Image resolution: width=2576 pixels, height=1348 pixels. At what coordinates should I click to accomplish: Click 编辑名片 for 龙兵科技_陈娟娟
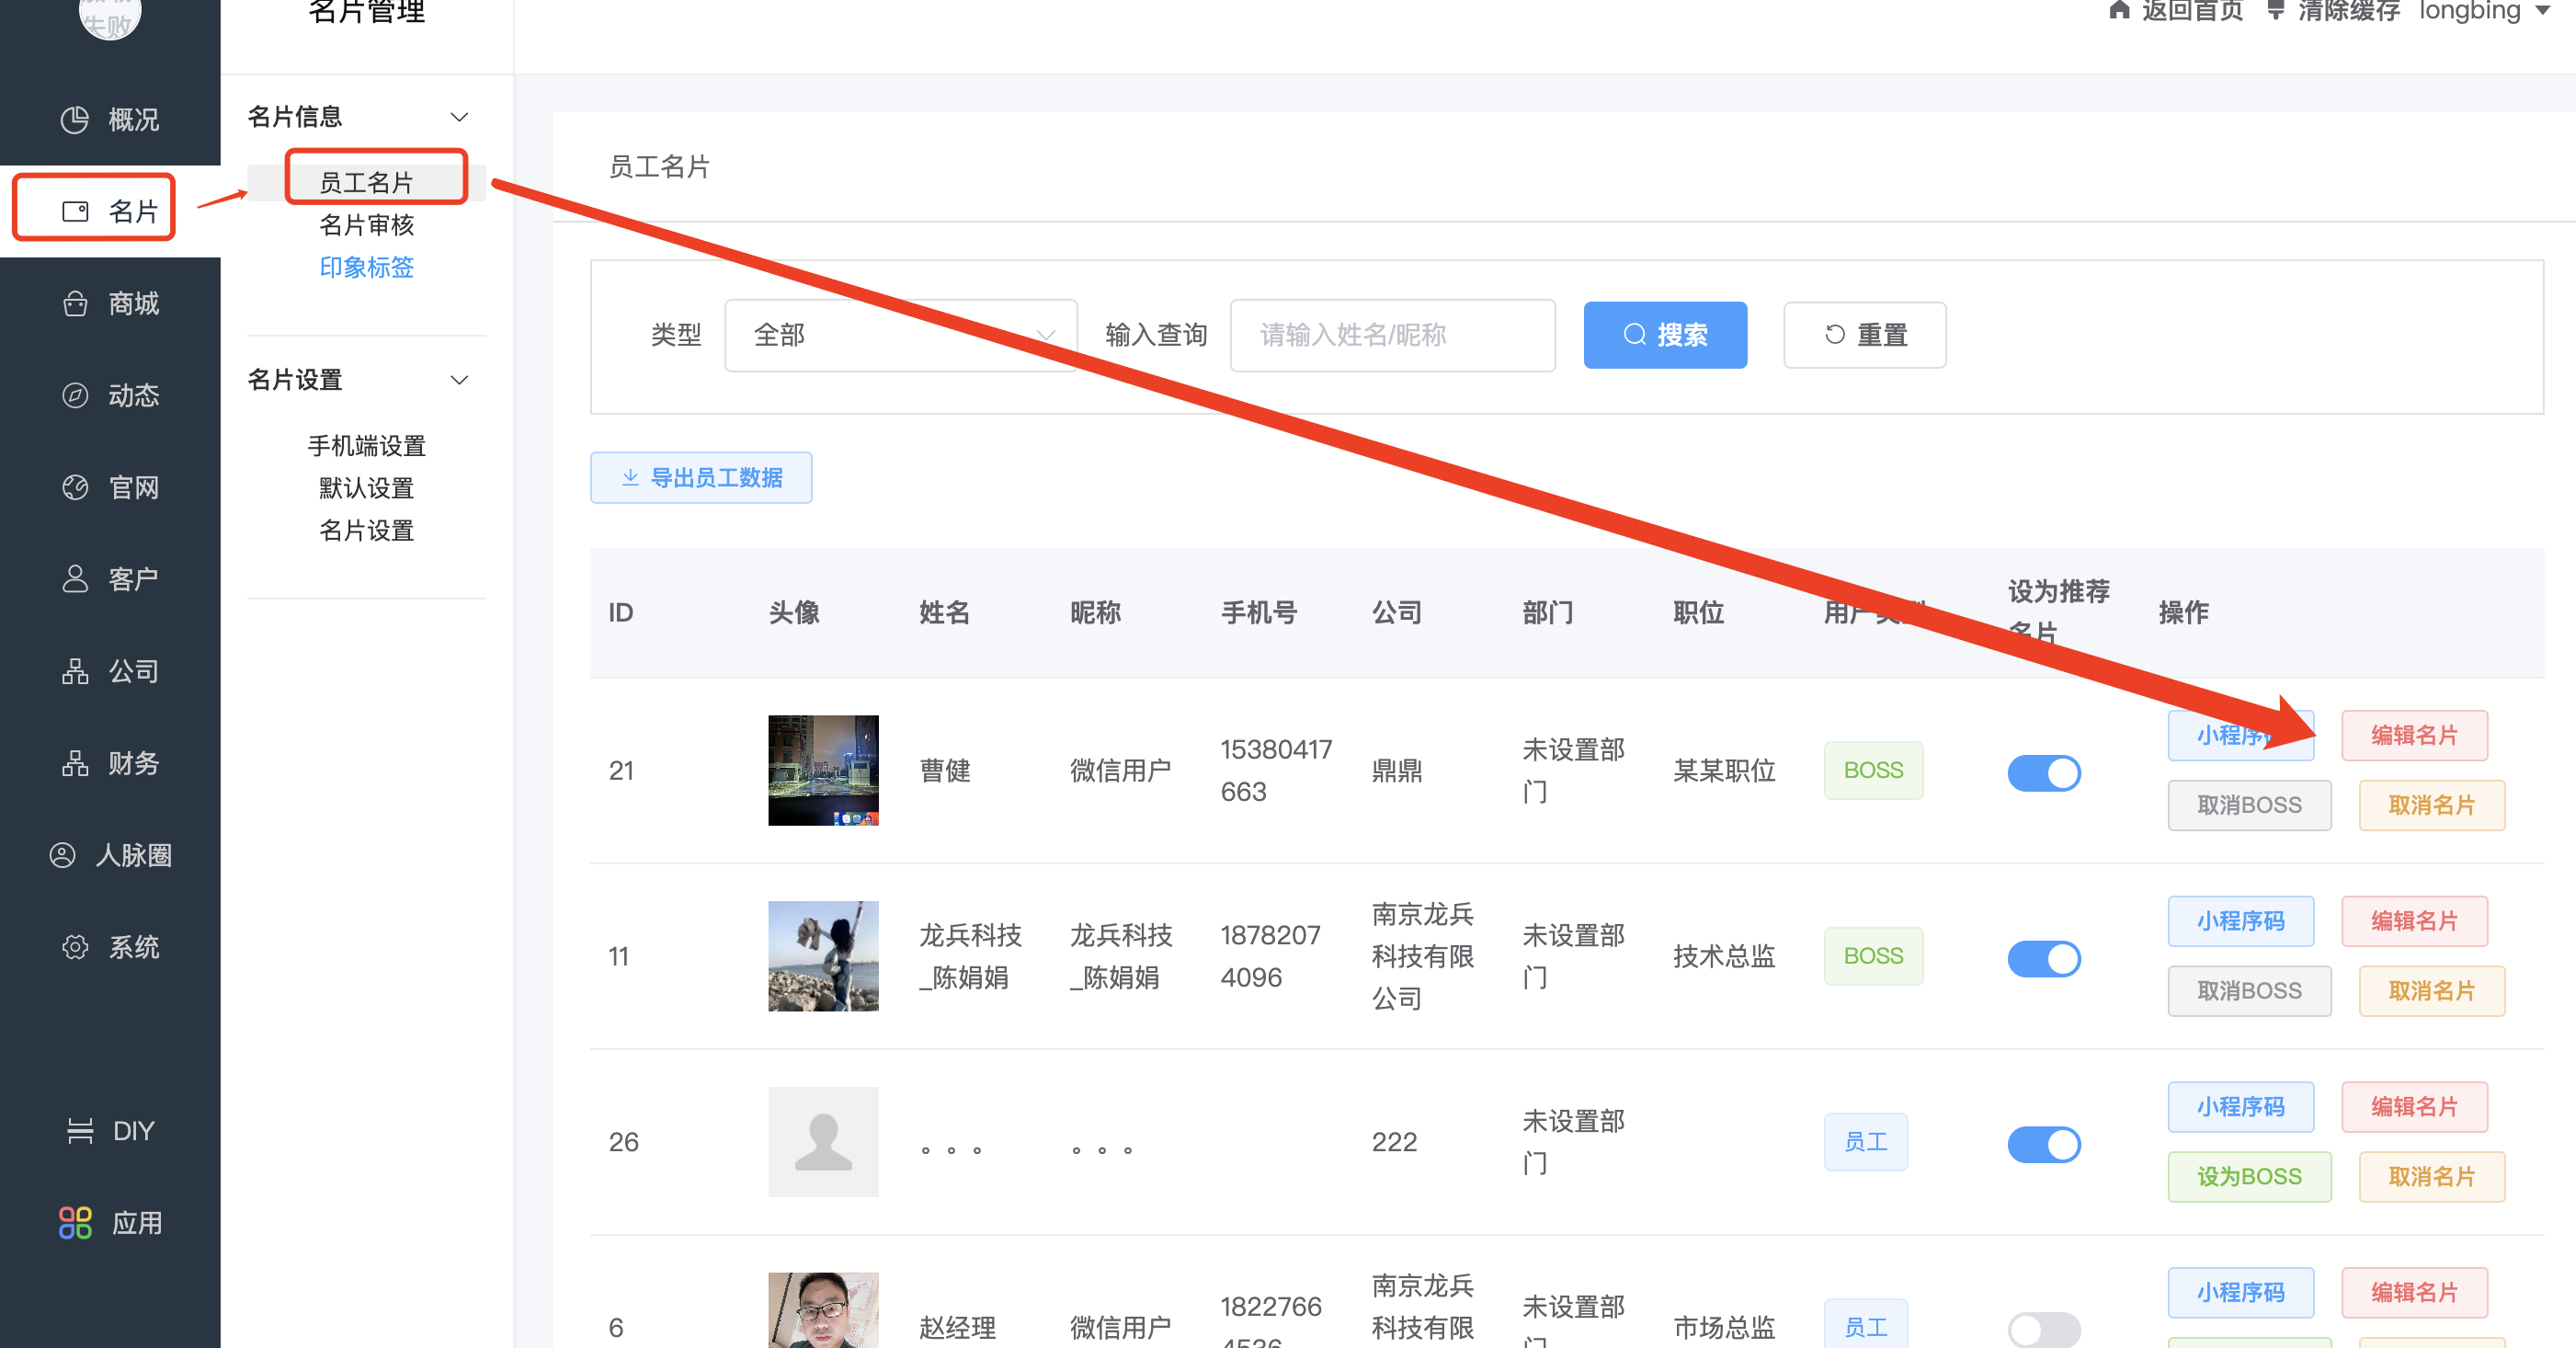coord(2414,921)
